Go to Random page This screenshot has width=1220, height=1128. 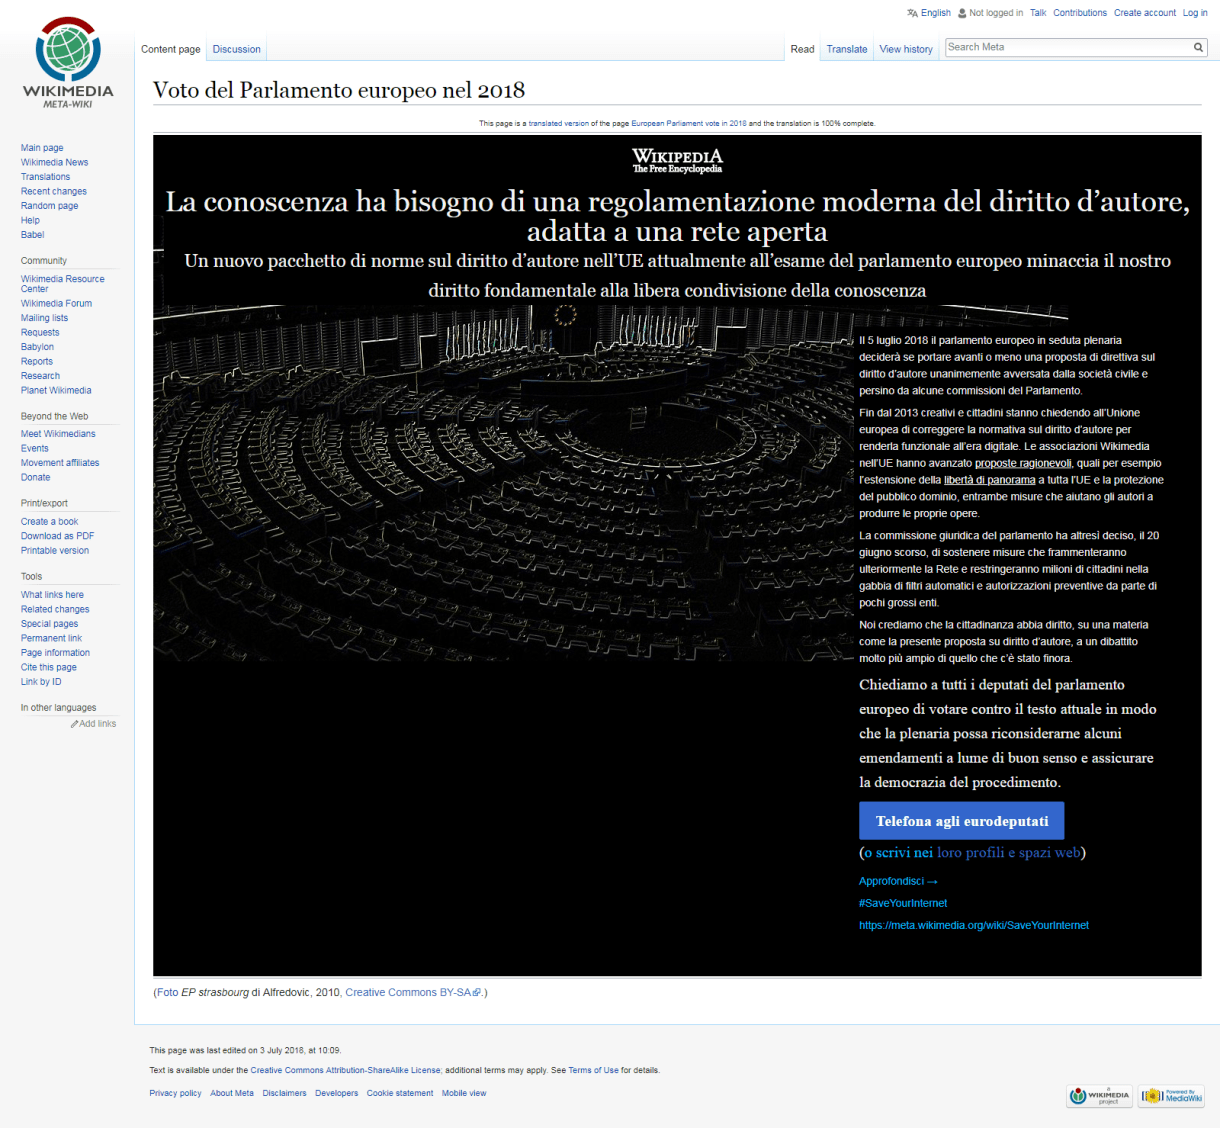click(49, 206)
